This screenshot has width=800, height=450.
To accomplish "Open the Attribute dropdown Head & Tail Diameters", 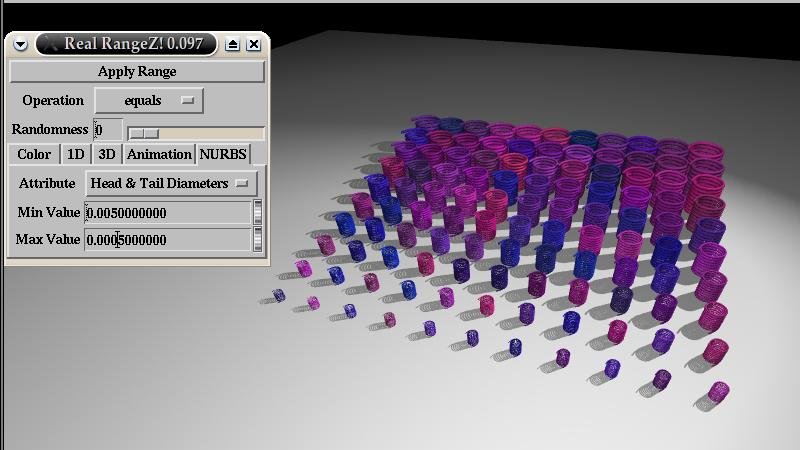I will tap(171, 183).
